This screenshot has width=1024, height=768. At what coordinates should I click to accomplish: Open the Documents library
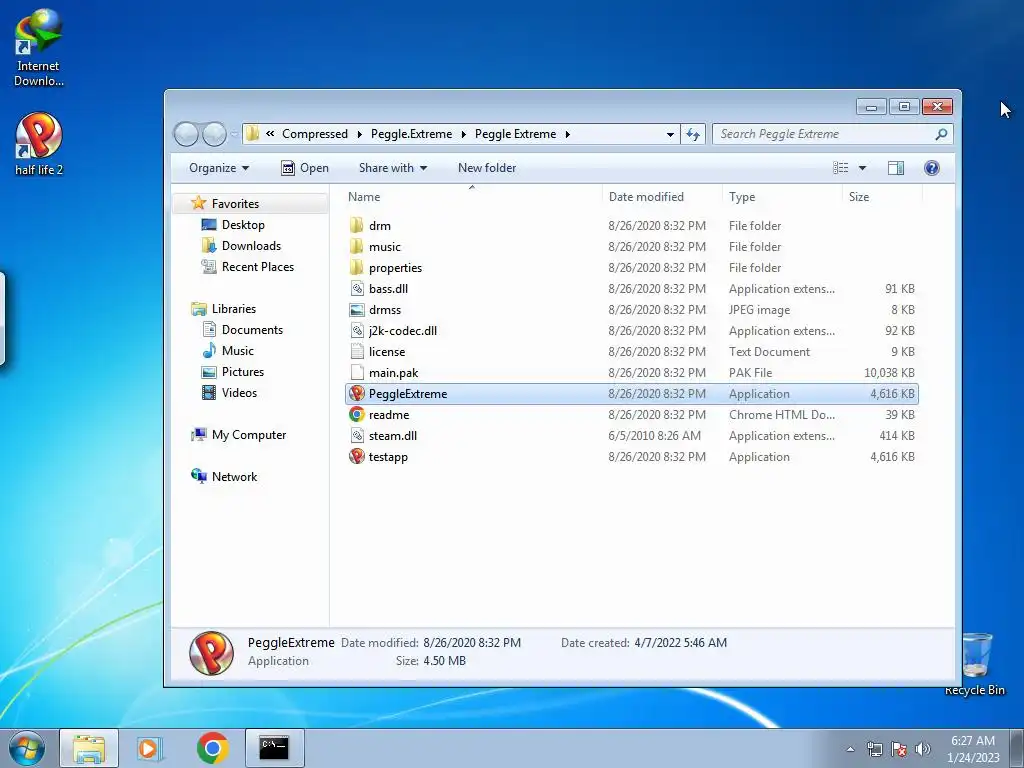pyautogui.click(x=252, y=330)
